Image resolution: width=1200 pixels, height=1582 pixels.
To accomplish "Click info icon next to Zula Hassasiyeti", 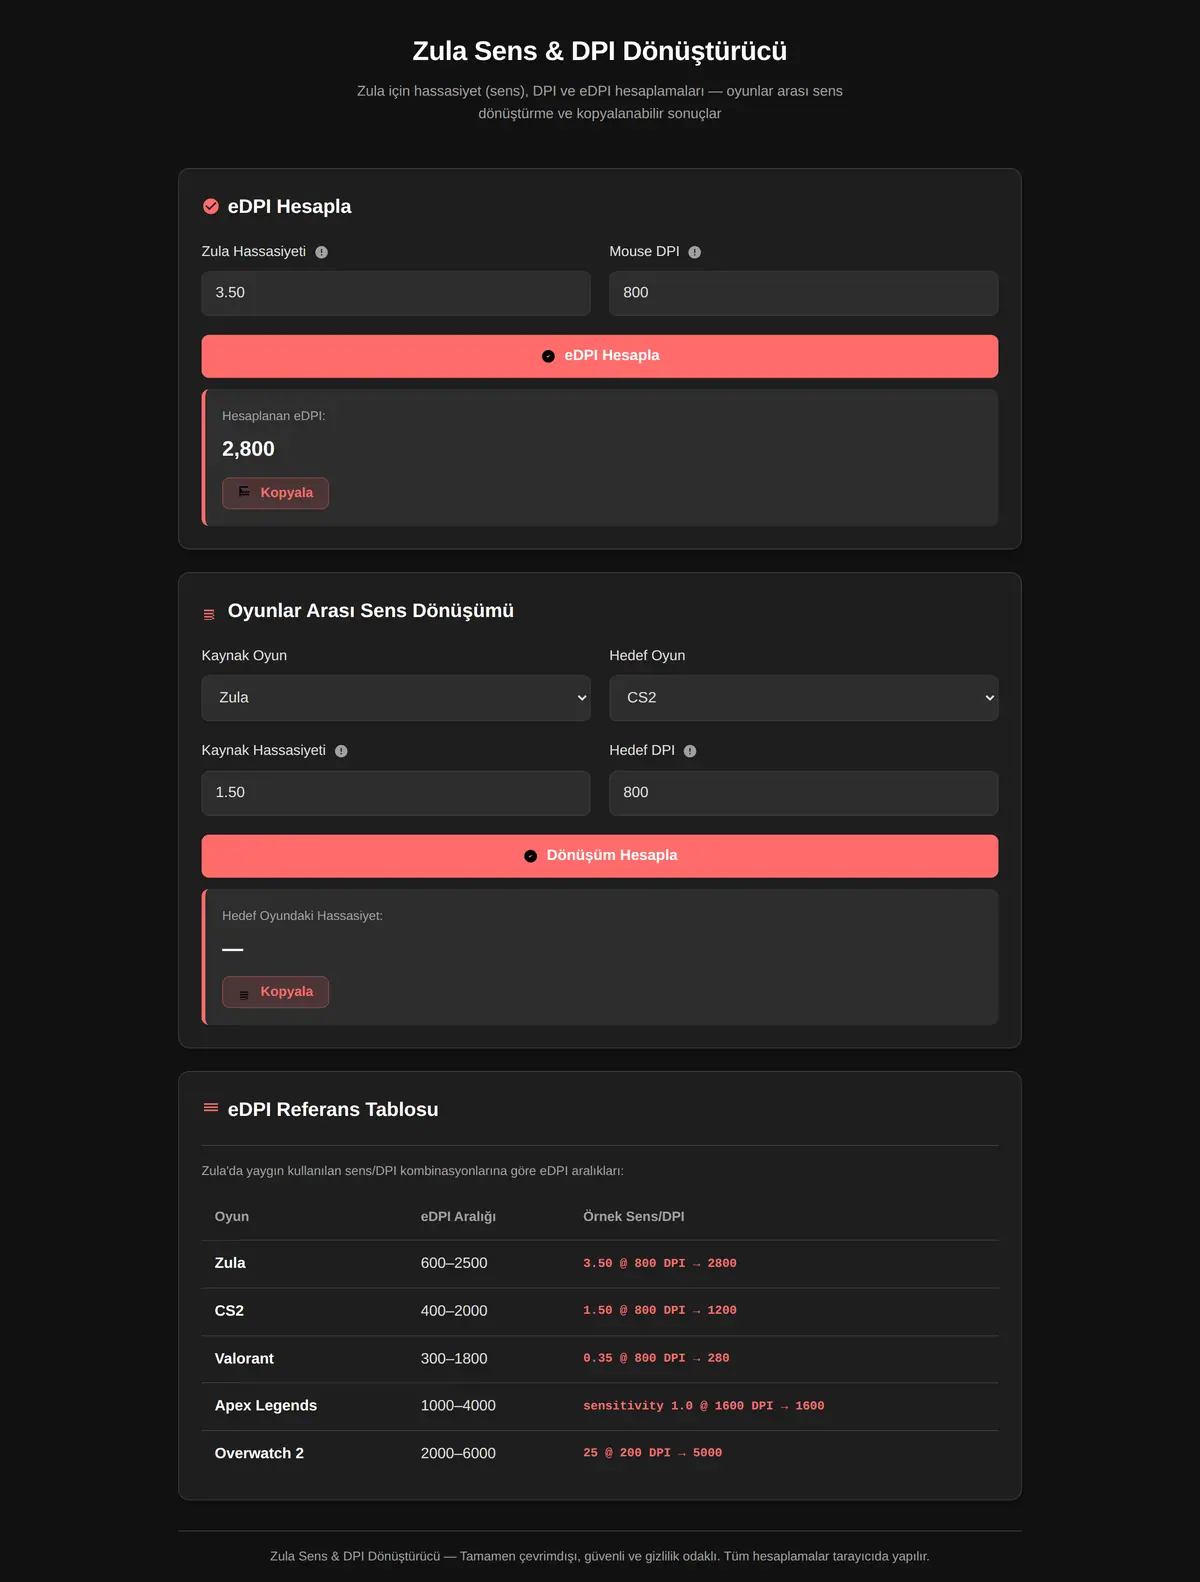I will tap(321, 252).
